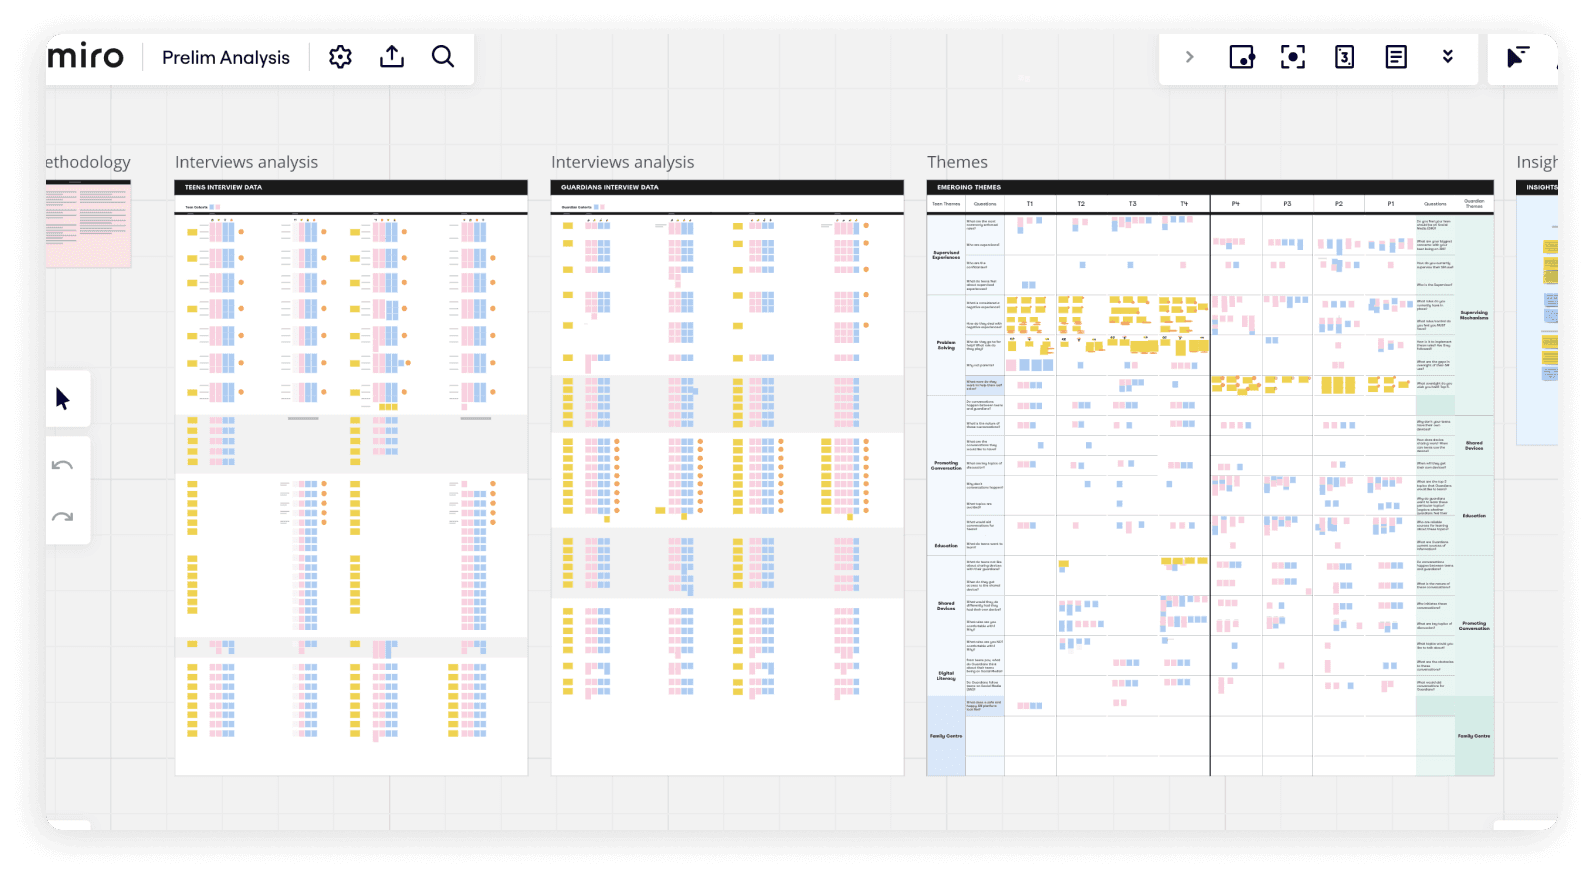Show more apps with double-chevron down
Image resolution: width=1592 pixels, height=876 pixels.
pos(1447,57)
